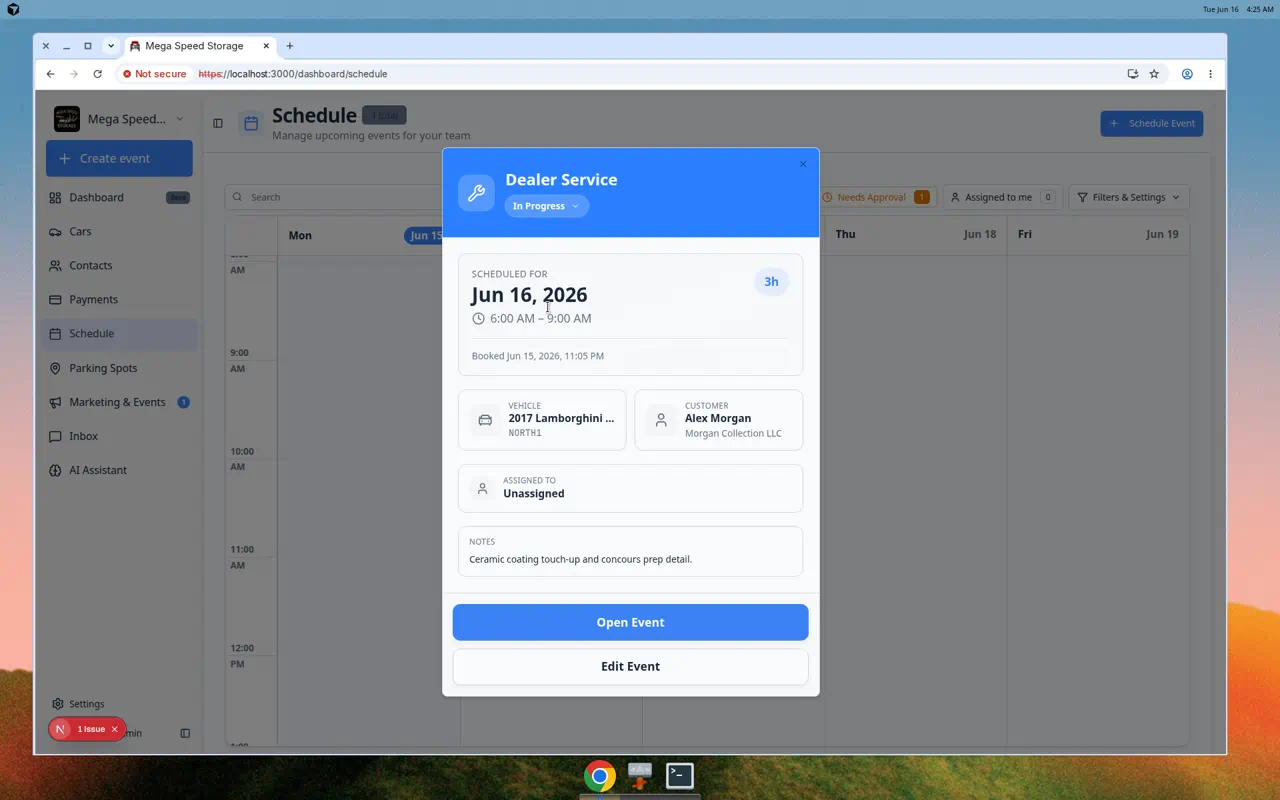Click the Inbox message icon
This screenshot has width=1280, height=800.
coord(55,436)
